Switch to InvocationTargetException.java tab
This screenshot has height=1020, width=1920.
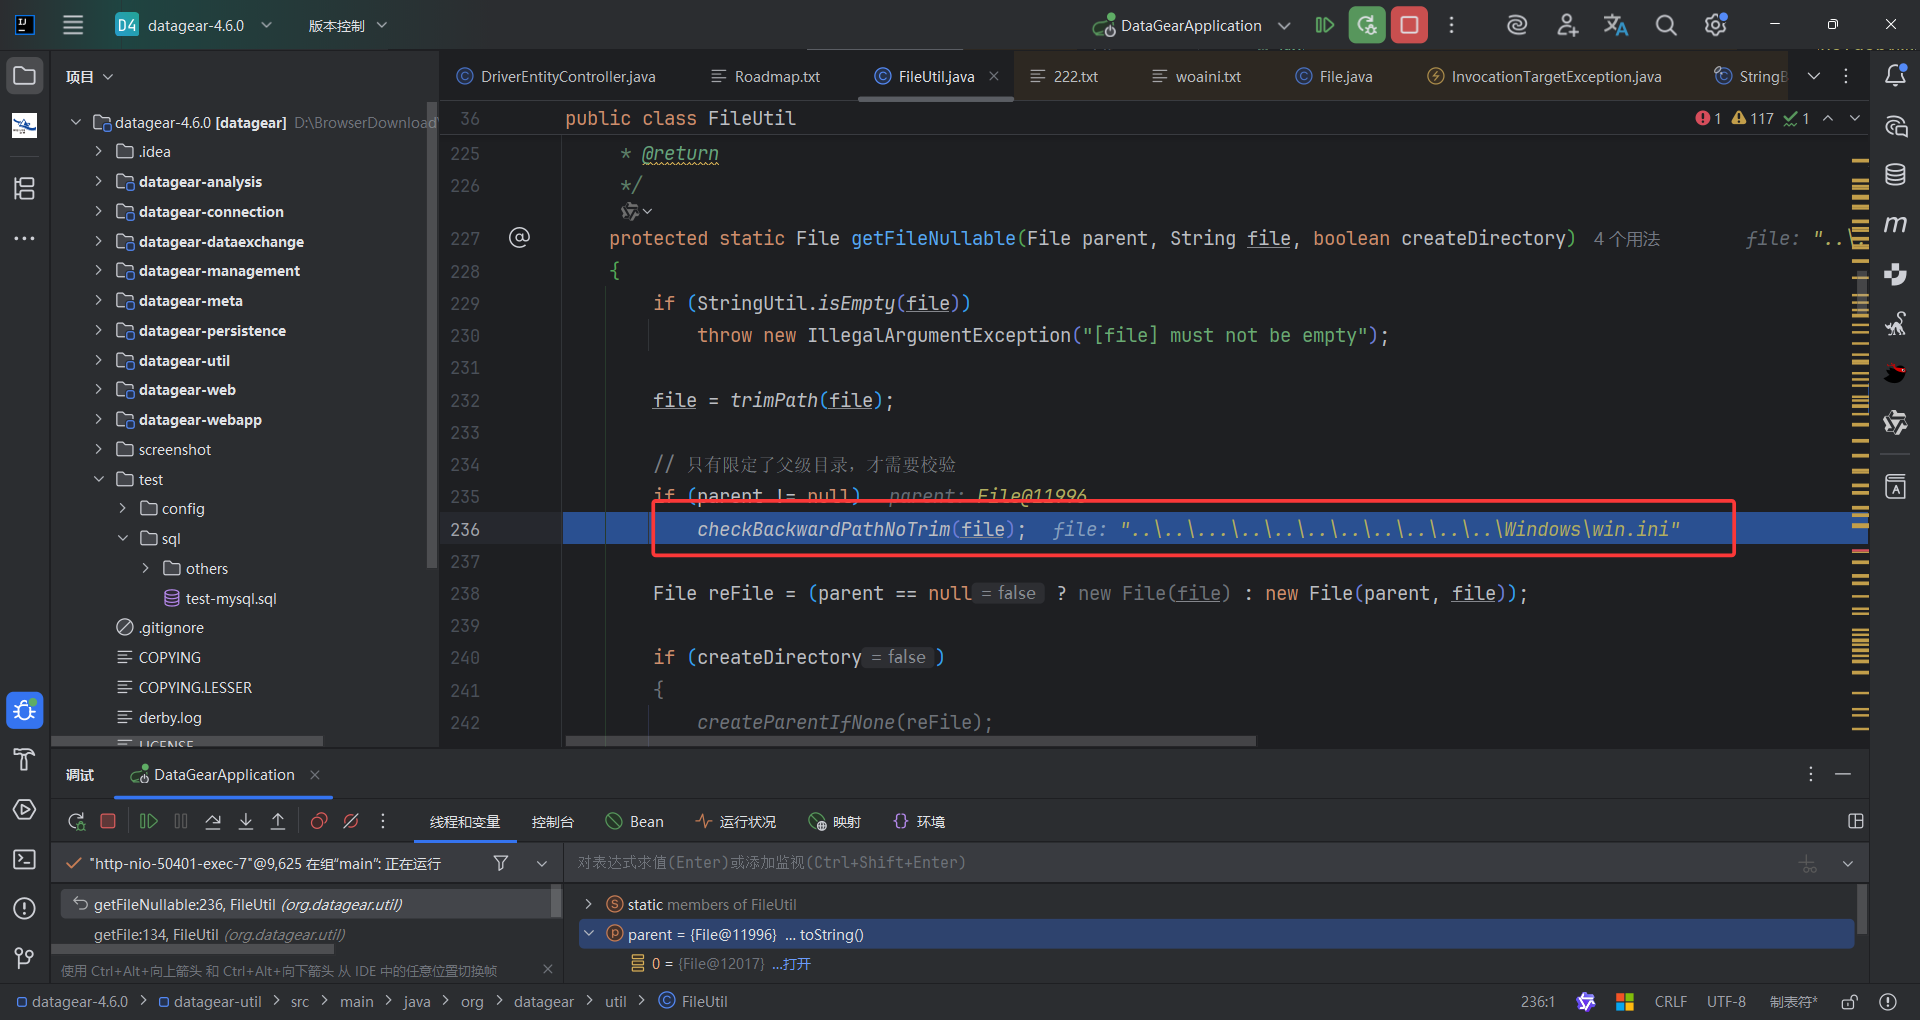pyautogui.click(x=1544, y=77)
